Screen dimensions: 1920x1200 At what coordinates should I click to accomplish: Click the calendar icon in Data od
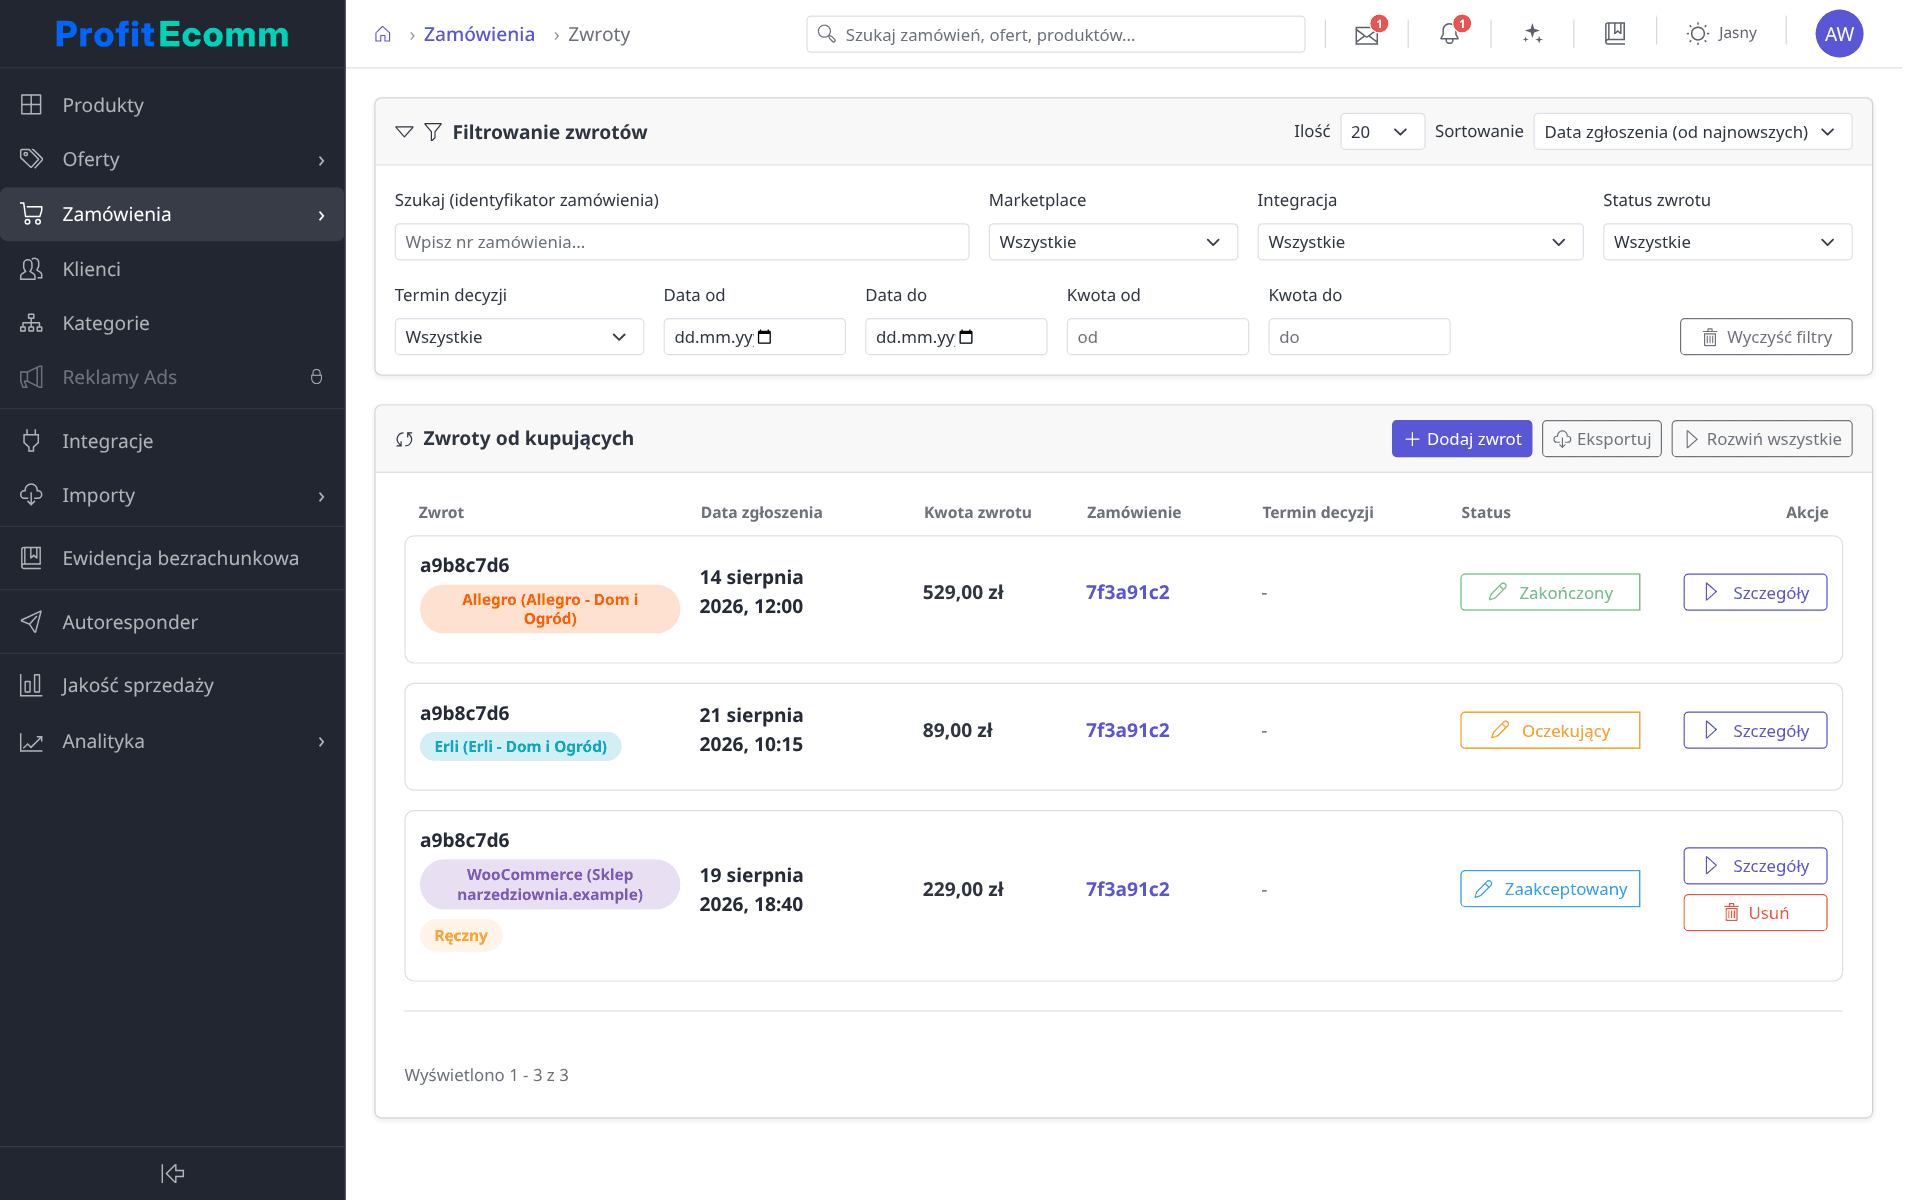point(765,337)
